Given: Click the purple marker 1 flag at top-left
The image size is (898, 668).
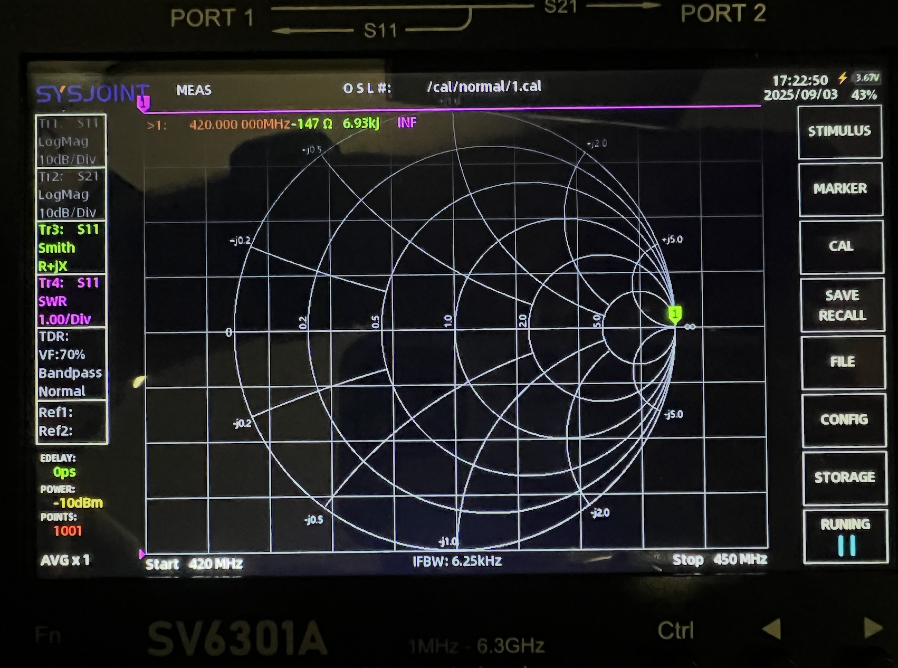Looking at the screenshot, I should (x=143, y=102).
